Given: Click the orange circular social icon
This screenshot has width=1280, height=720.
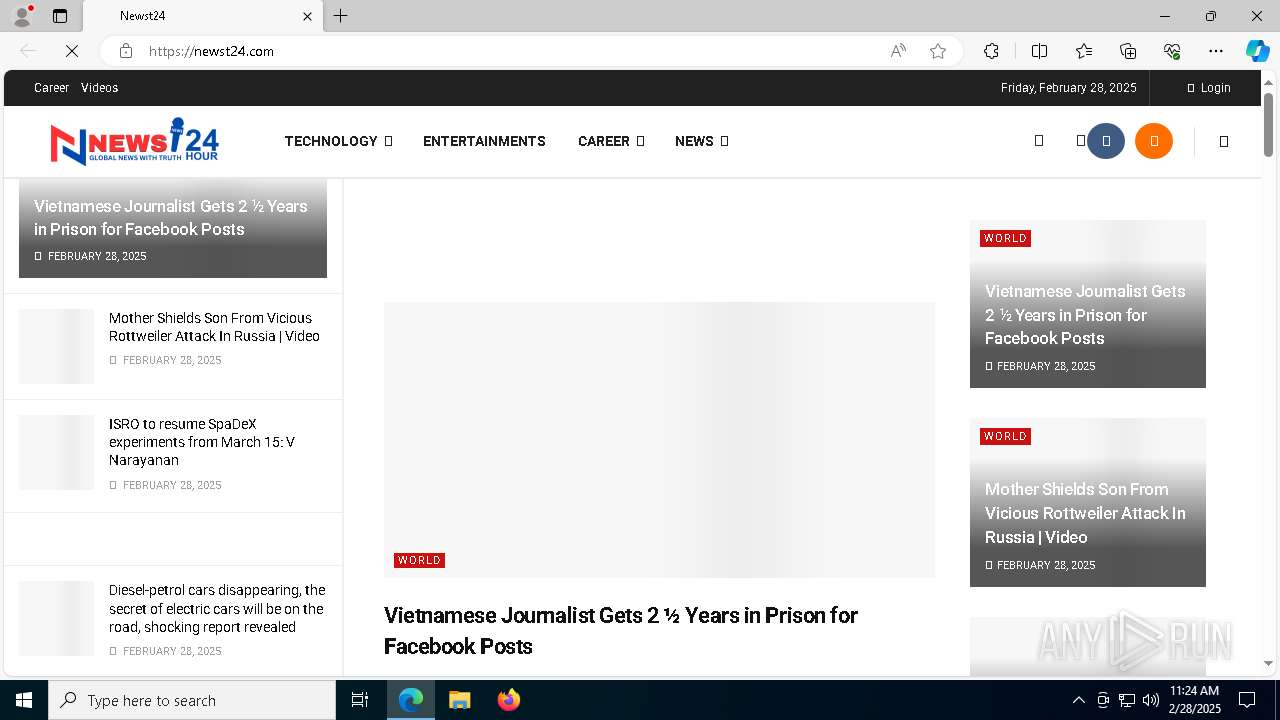Looking at the screenshot, I should coord(1154,141).
